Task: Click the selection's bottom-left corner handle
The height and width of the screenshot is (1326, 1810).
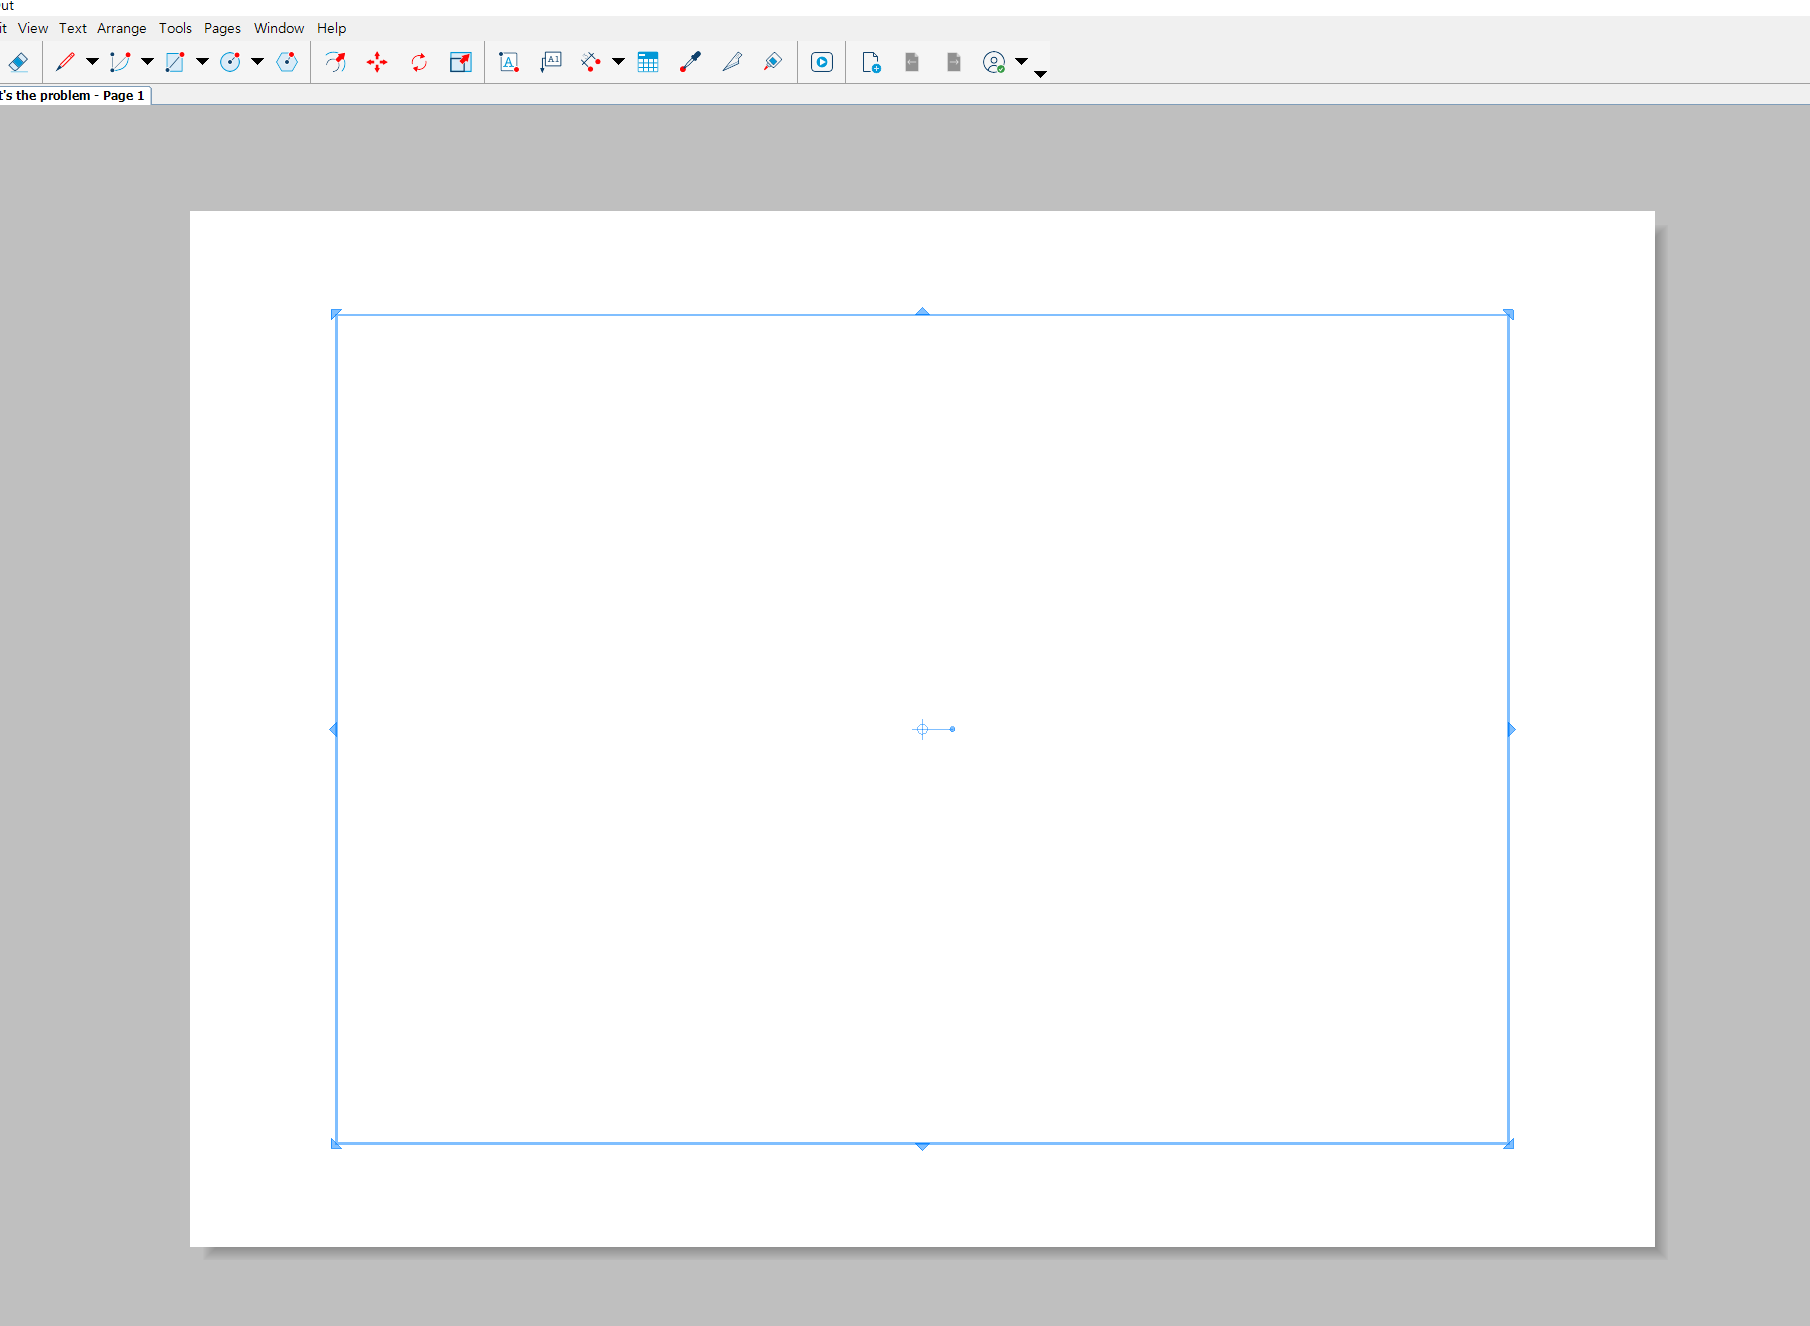Action: (336, 1144)
